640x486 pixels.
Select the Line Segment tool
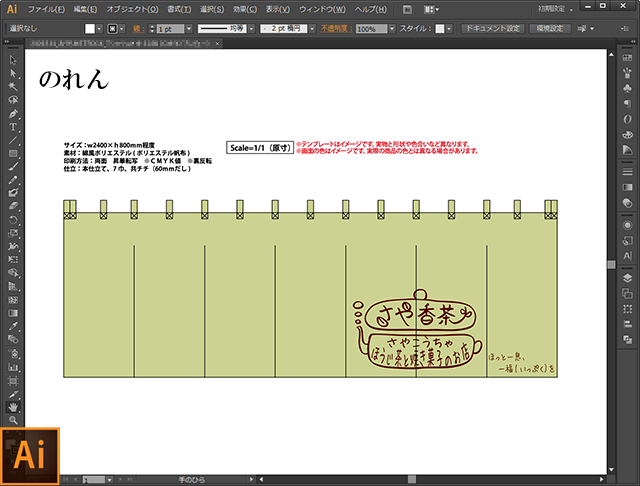point(14,140)
